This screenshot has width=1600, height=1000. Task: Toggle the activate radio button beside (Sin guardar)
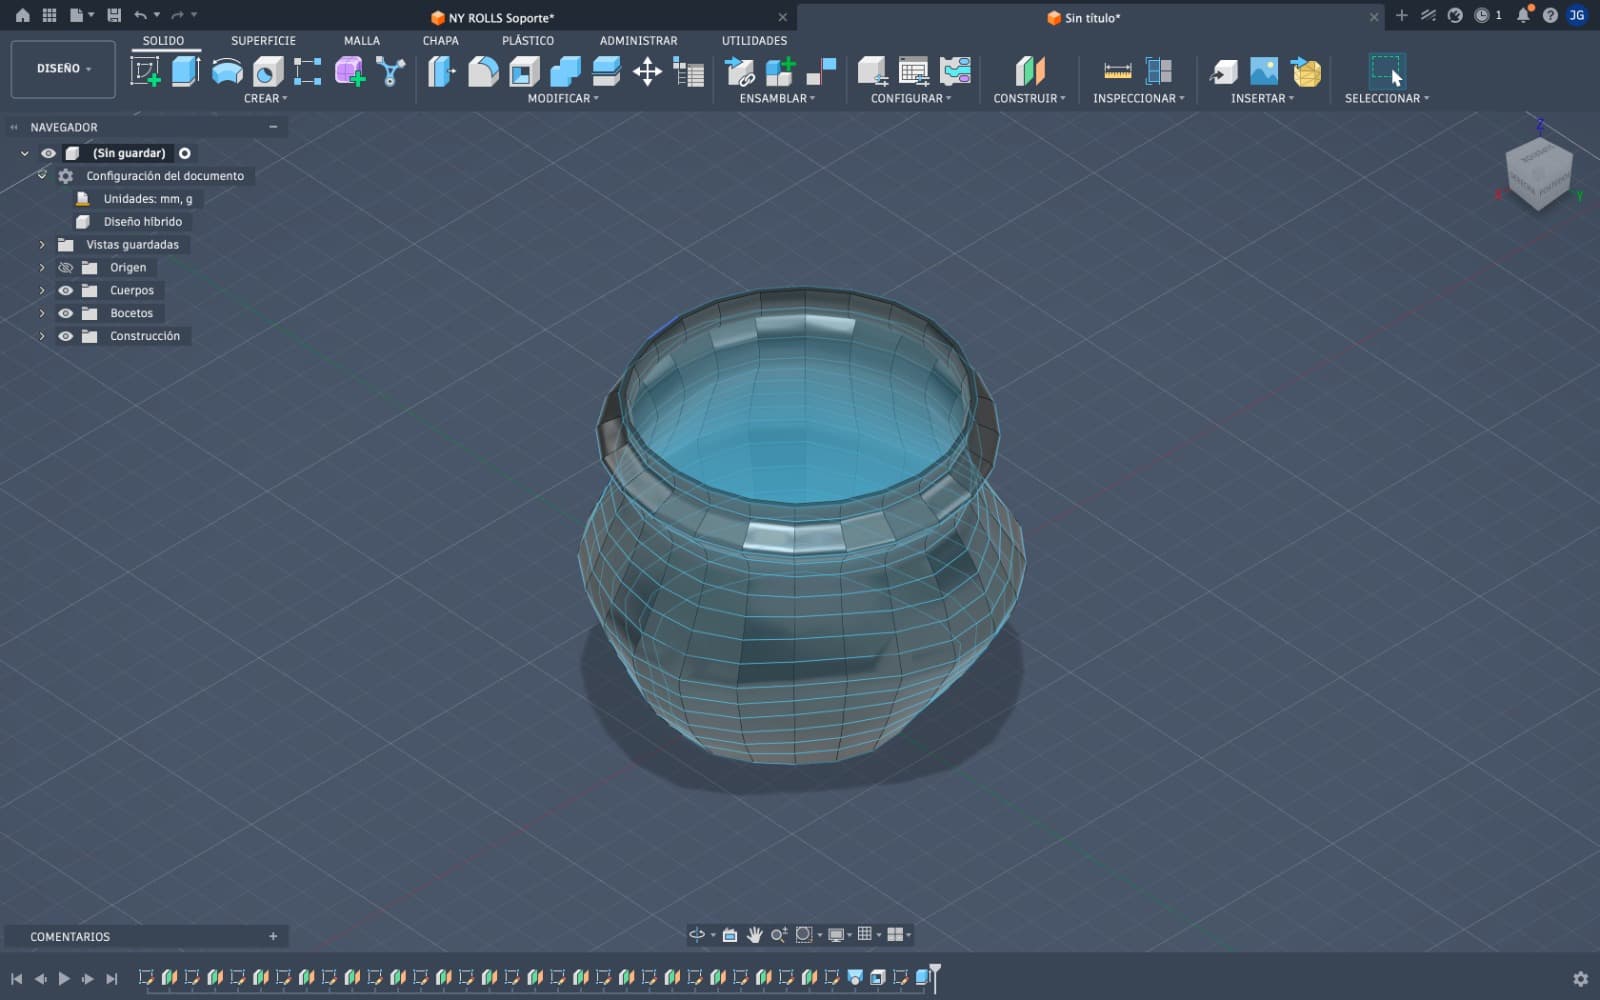[185, 153]
